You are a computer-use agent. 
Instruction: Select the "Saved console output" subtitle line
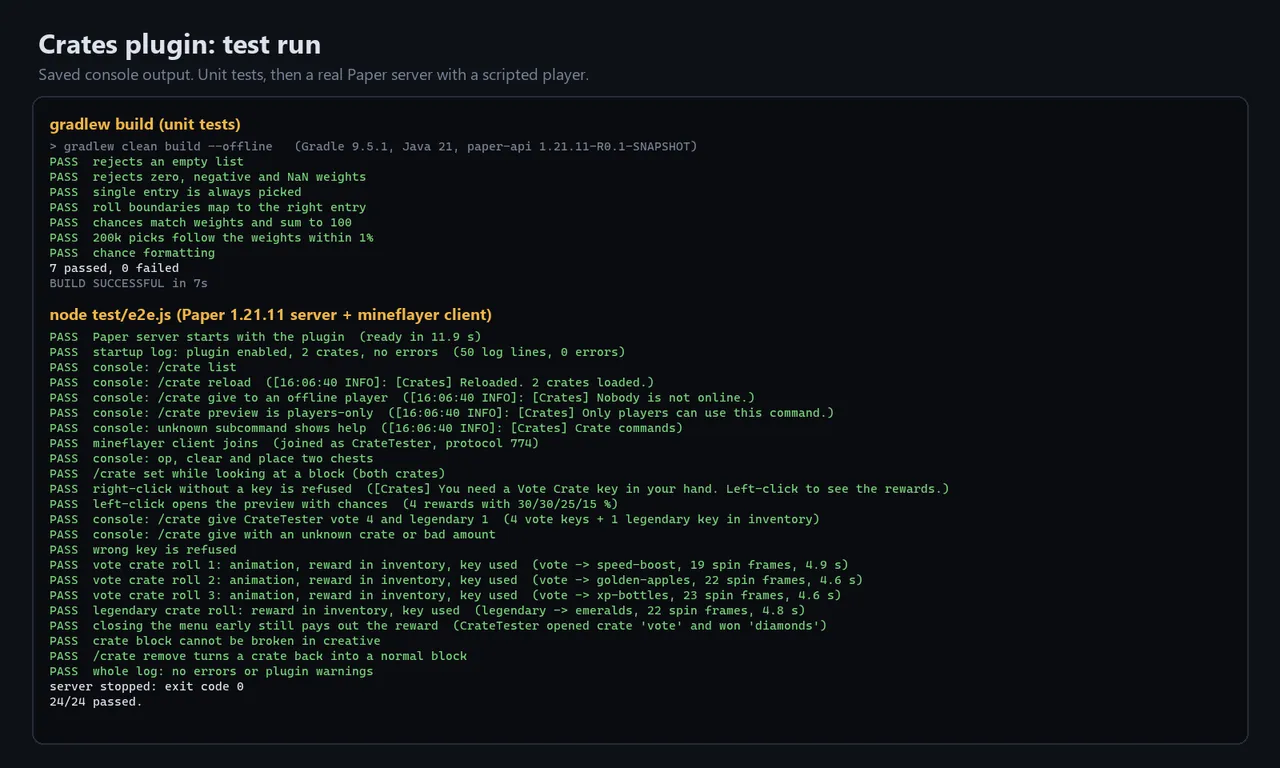pyautogui.click(x=313, y=75)
